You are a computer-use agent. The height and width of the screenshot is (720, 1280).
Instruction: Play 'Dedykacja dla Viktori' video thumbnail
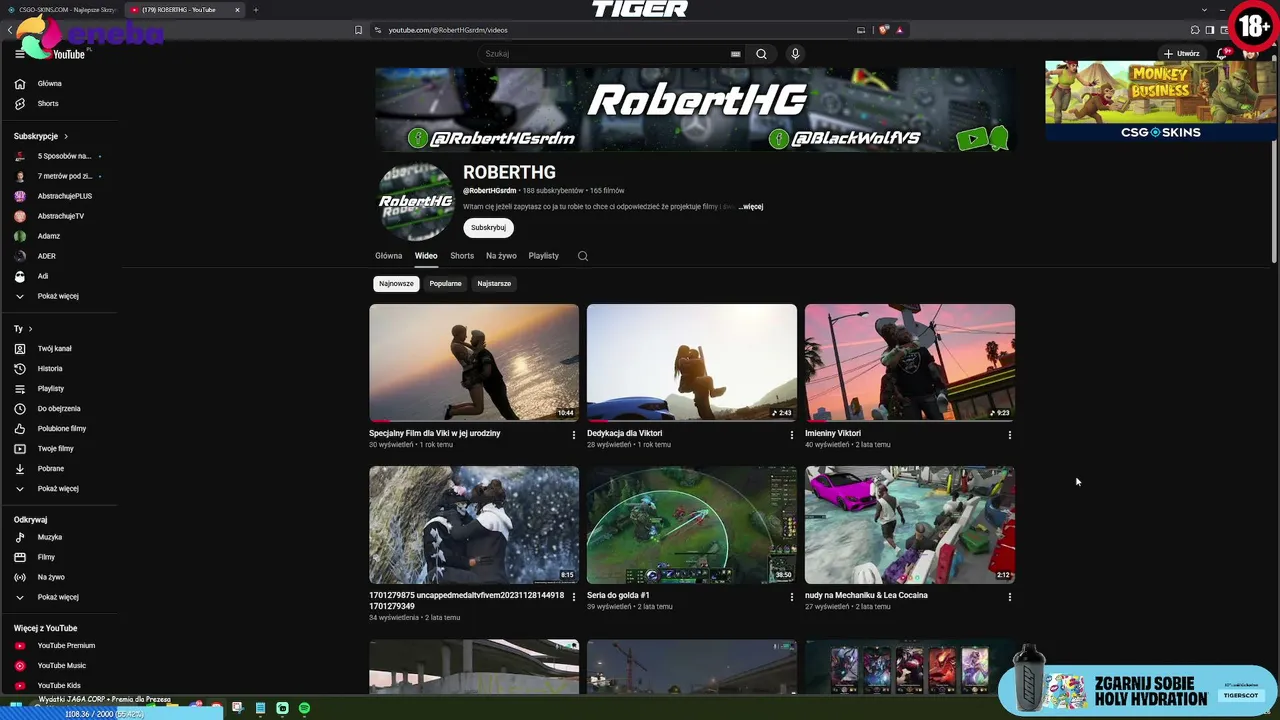[692, 363]
